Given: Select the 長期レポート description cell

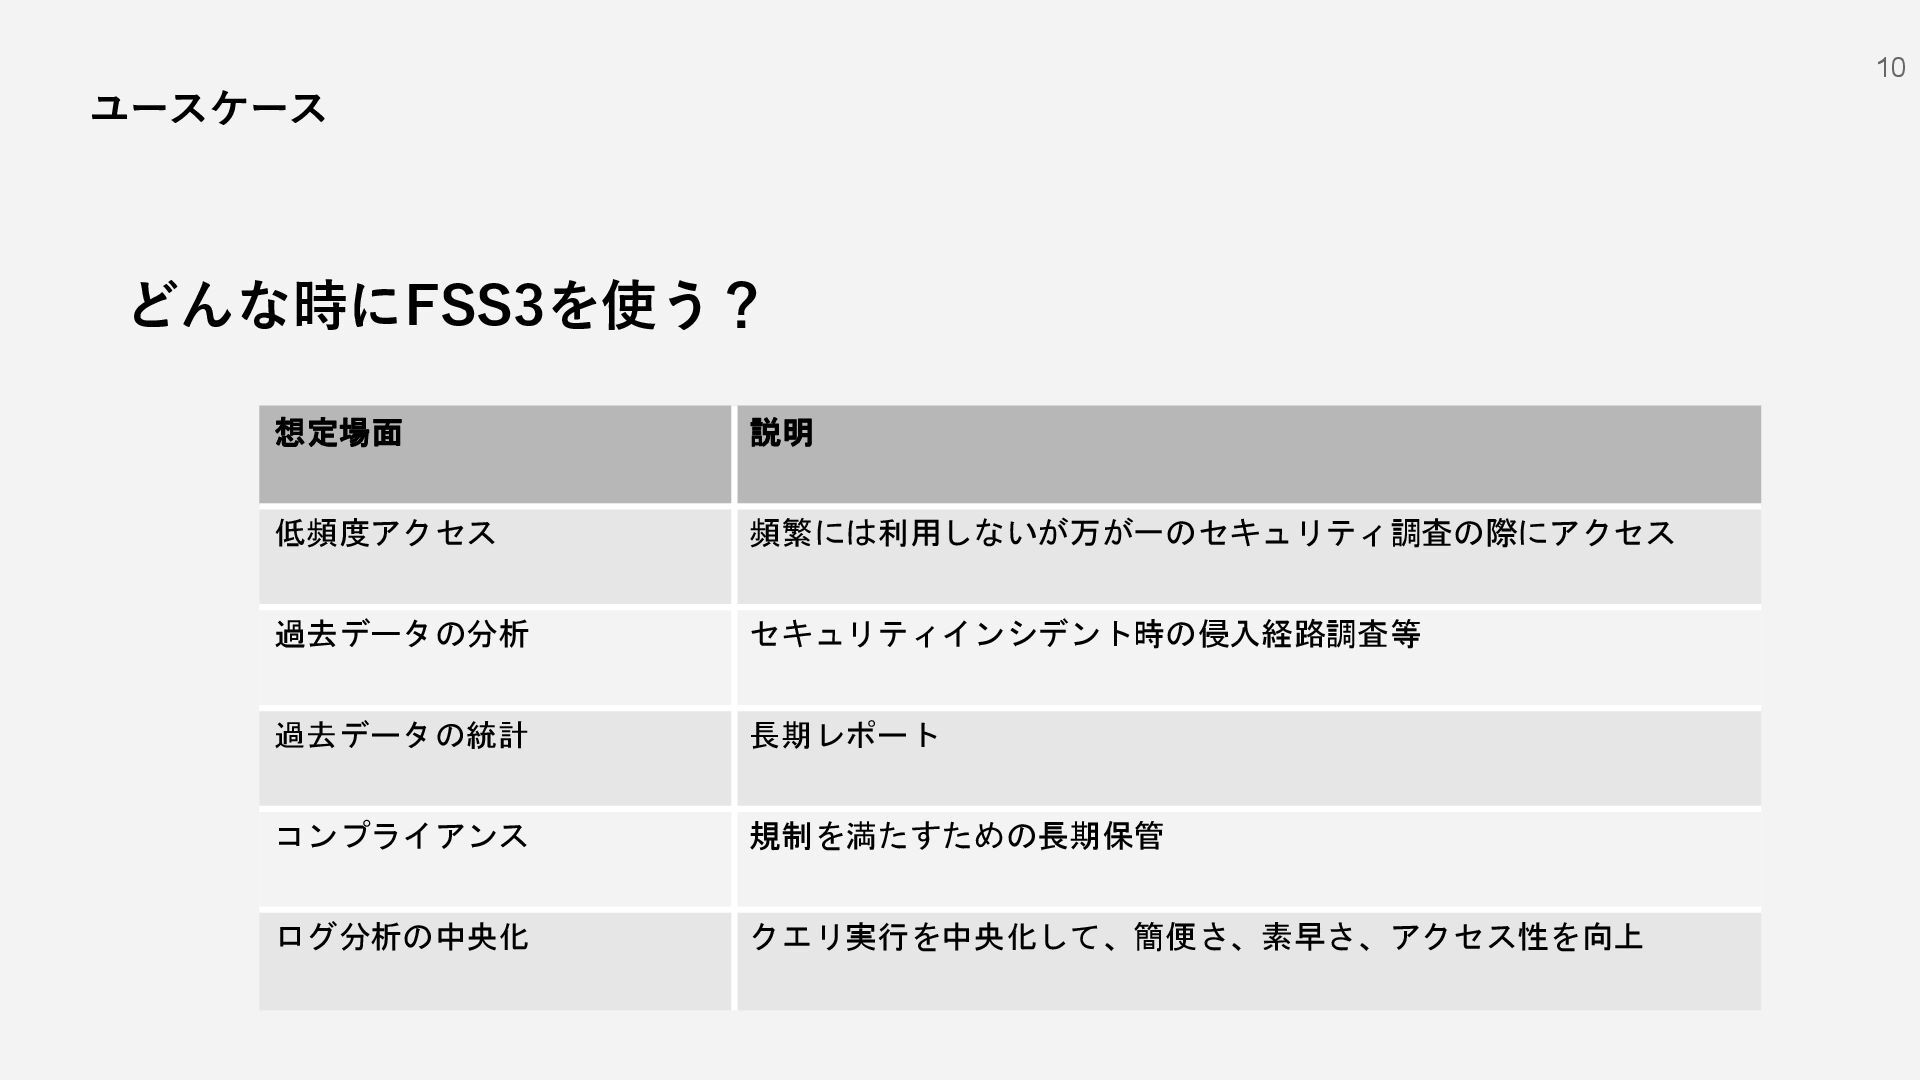Looking at the screenshot, I should 1249,758.
